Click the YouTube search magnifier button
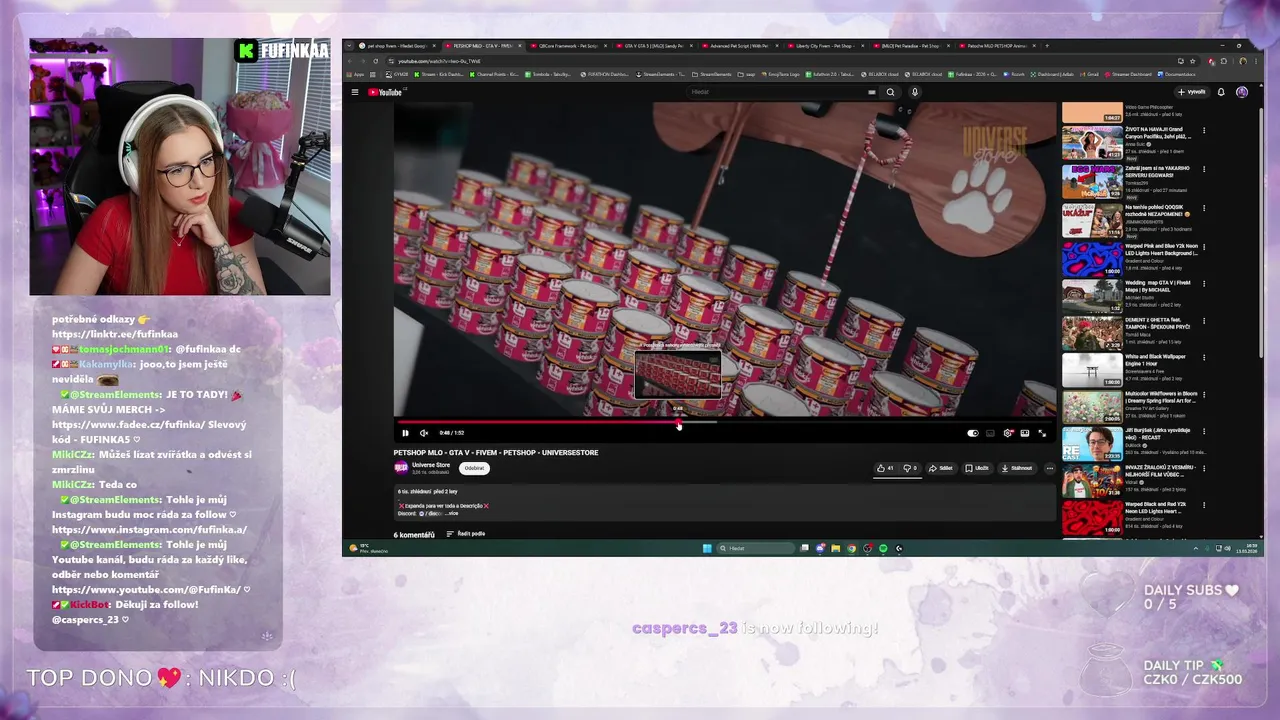1280x720 pixels. [x=890, y=92]
